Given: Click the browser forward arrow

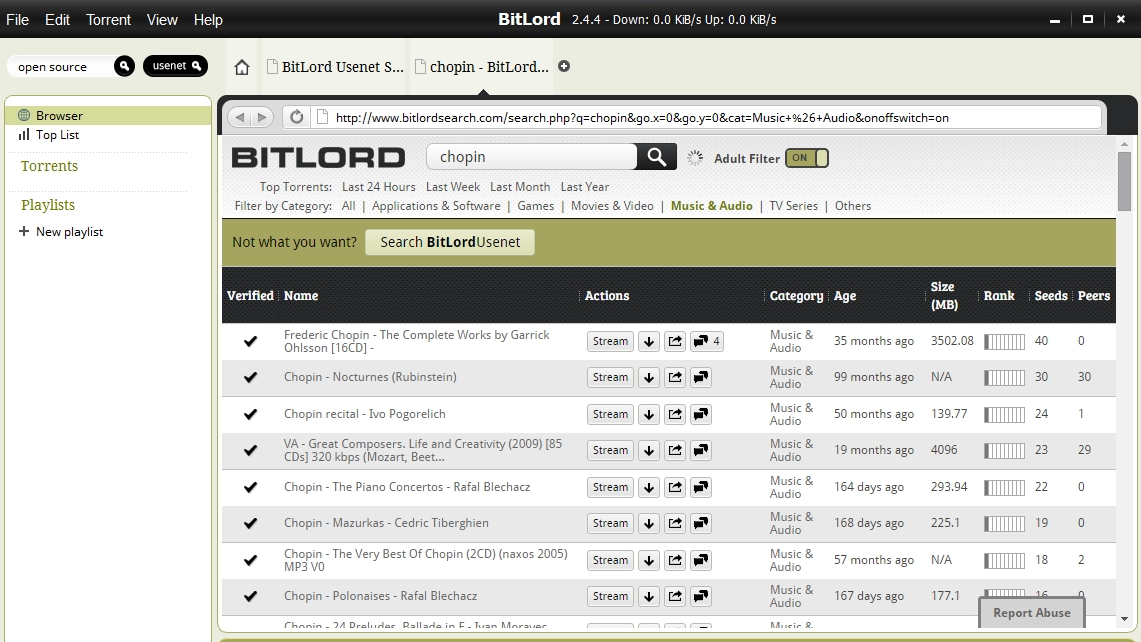Looking at the screenshot, I should 263,117.
